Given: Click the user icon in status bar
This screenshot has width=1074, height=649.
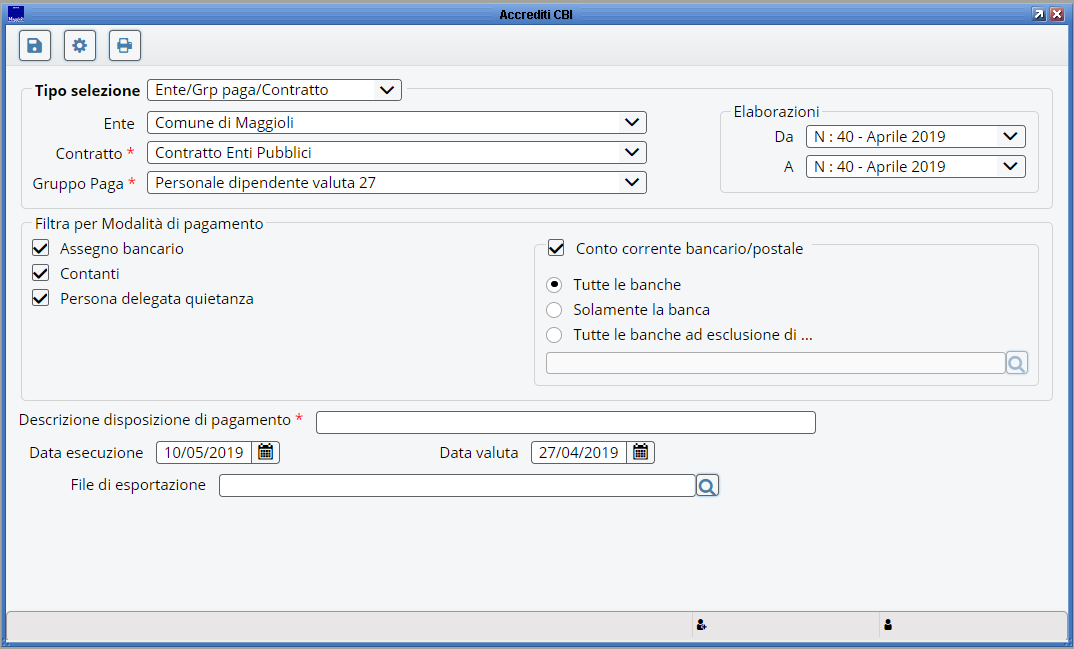Looking at the screenshot, I should (x=888, y=624).
